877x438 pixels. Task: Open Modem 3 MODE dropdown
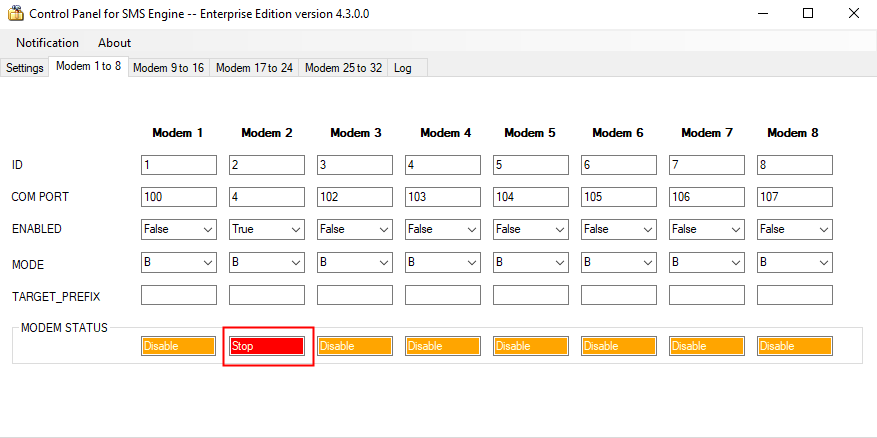[355, 263]
